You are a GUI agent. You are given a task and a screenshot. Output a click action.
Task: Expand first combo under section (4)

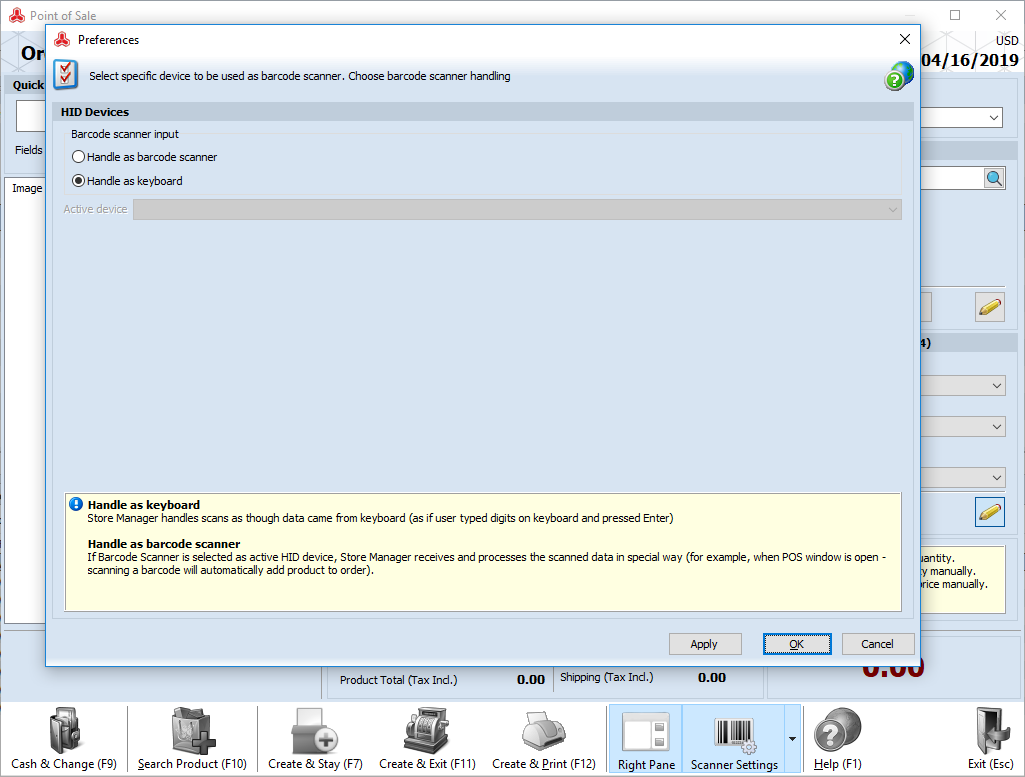[x=996, y=386]
